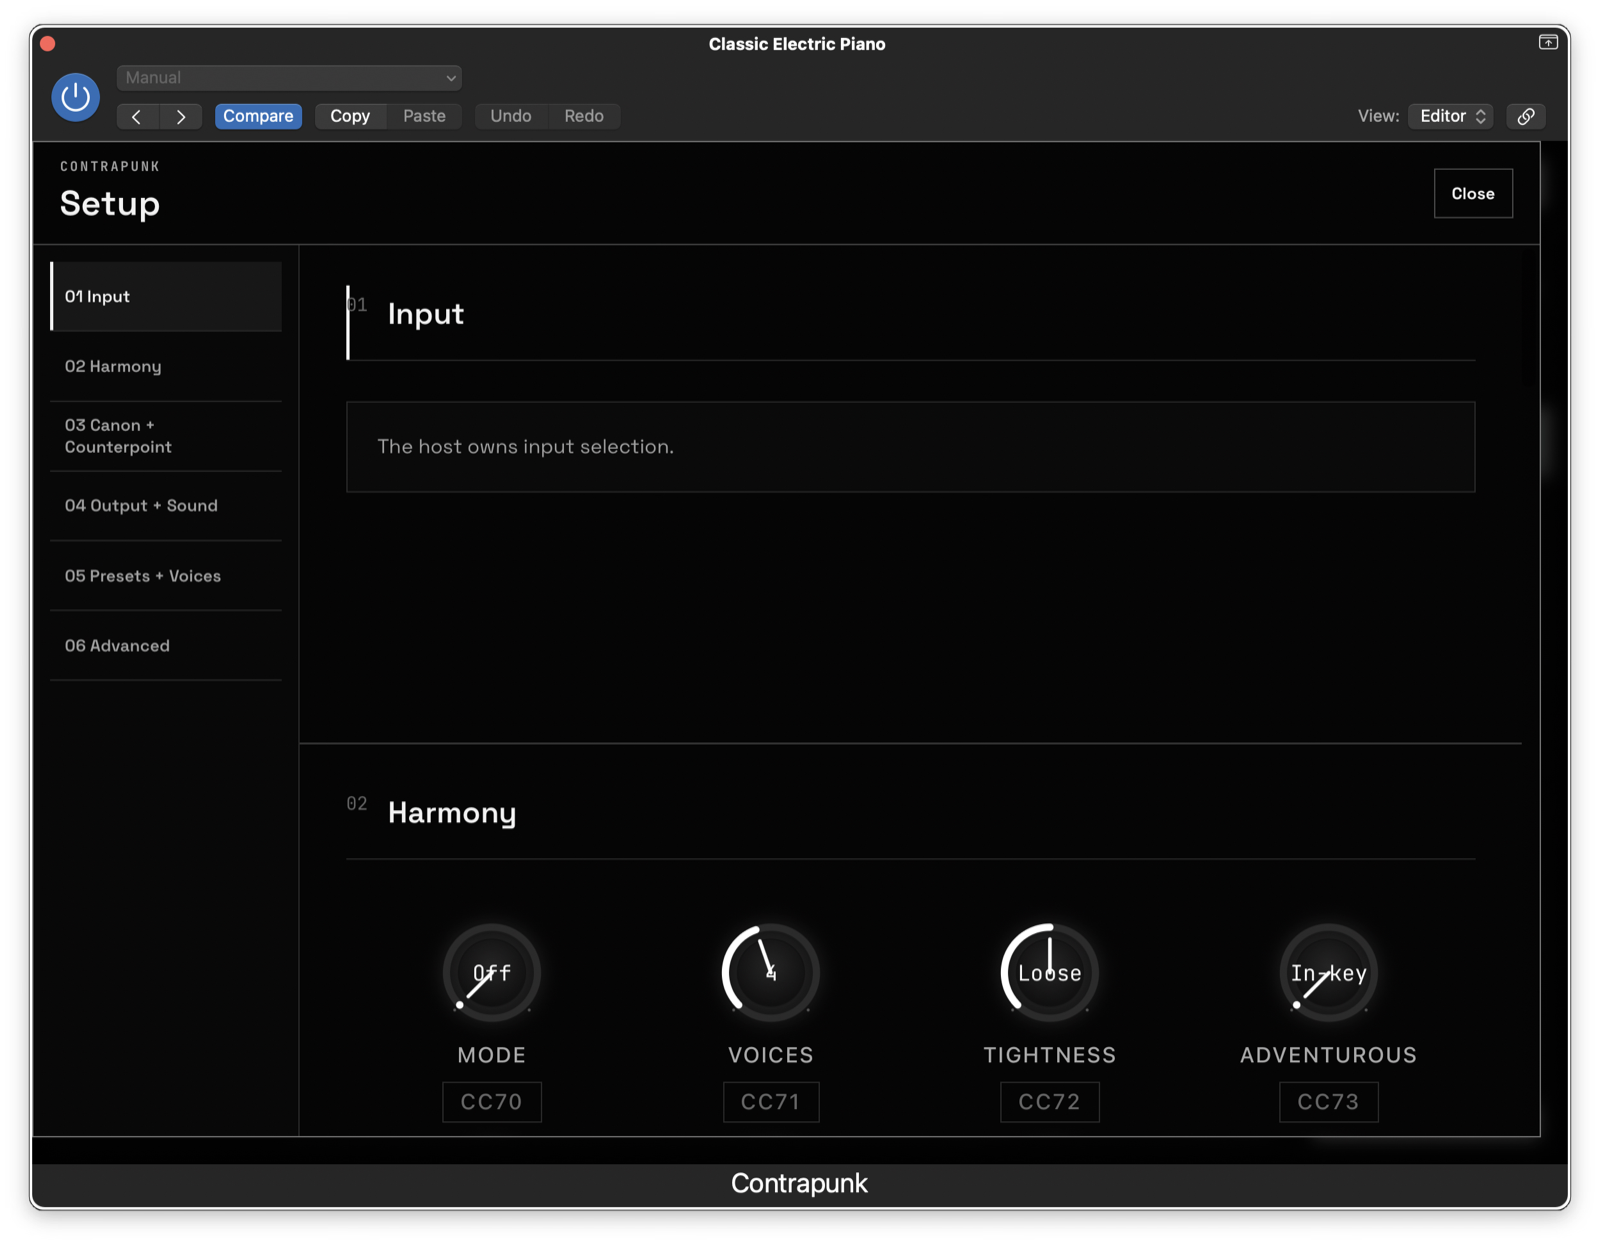Screen dimensions: 1600x1245
Task: Click the VOICES knob label
Action: (x=771, y=1055)
